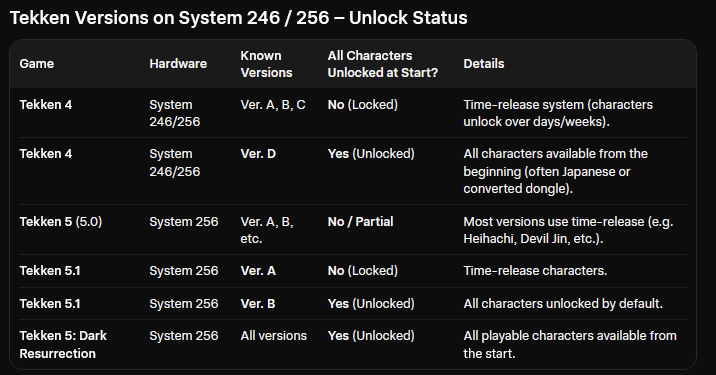Screen dimensions: 716x375
Task: Click the Known Versions column header
Action: coord(266,64)
